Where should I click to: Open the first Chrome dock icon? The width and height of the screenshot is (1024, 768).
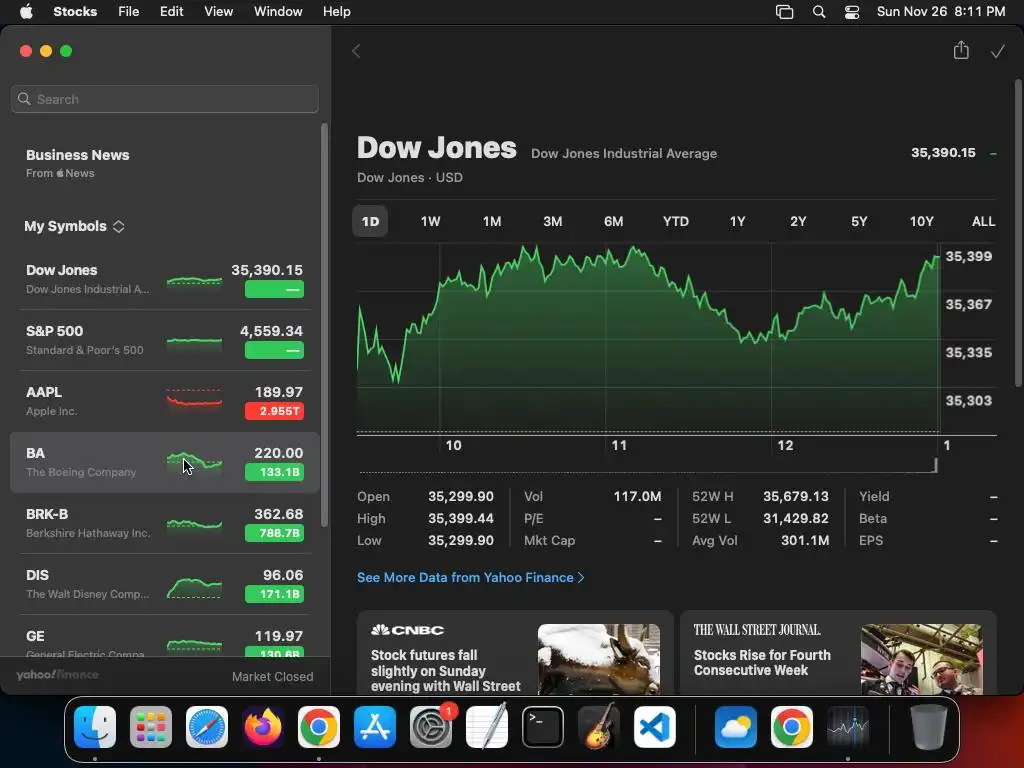tap(319, 727)
